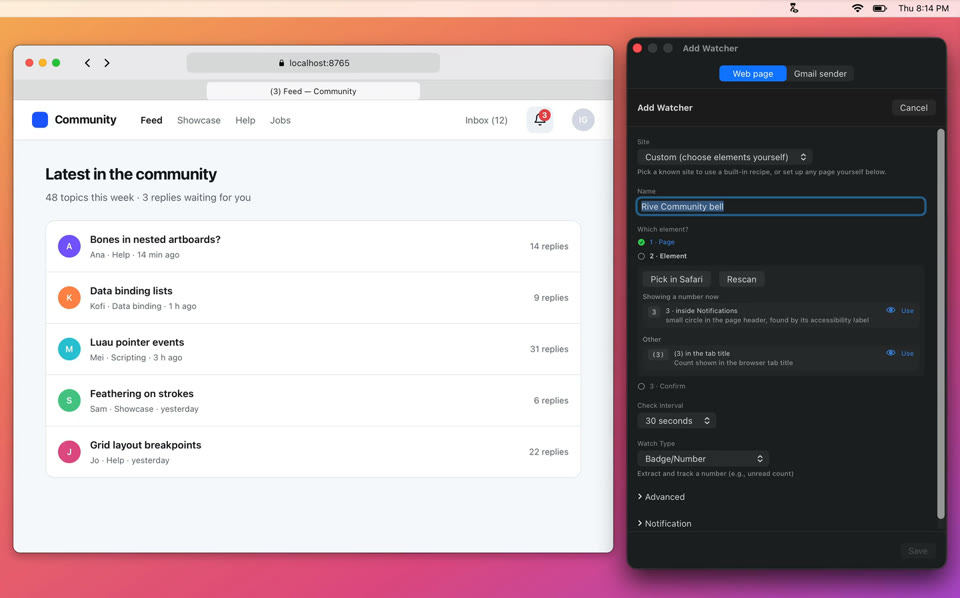960x598 pixels.
Task: Open the Bones in nested artboards? topic
Action: point(155,239)
